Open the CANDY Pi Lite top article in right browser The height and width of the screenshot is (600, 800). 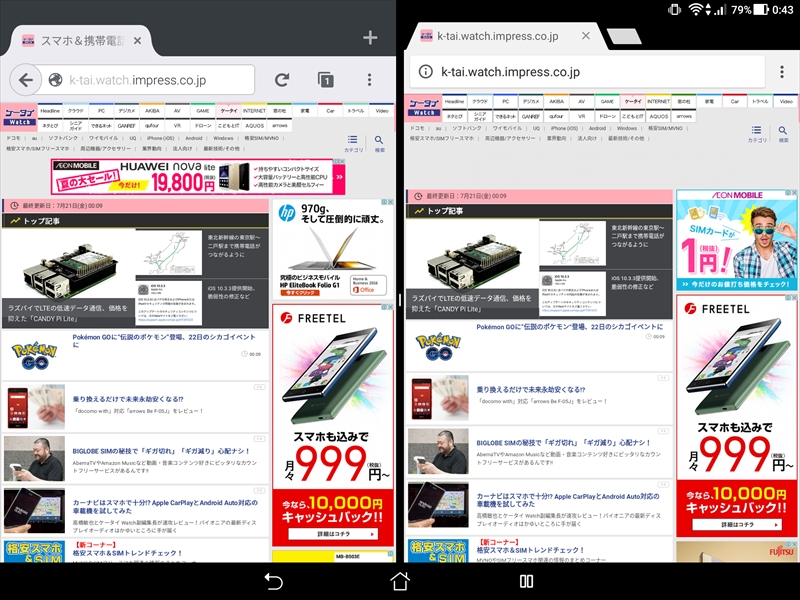472,268
